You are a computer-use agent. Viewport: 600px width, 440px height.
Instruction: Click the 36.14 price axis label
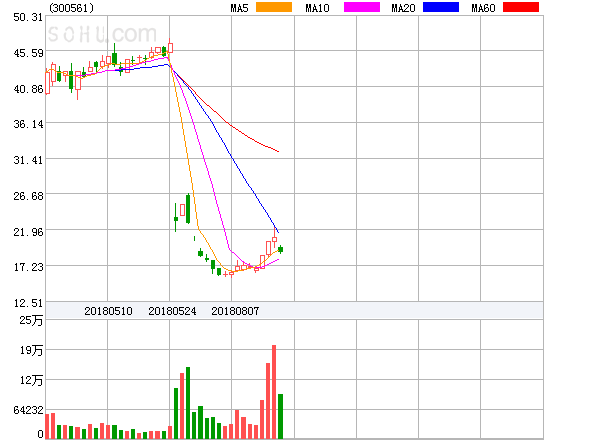[x=28, y=124]
